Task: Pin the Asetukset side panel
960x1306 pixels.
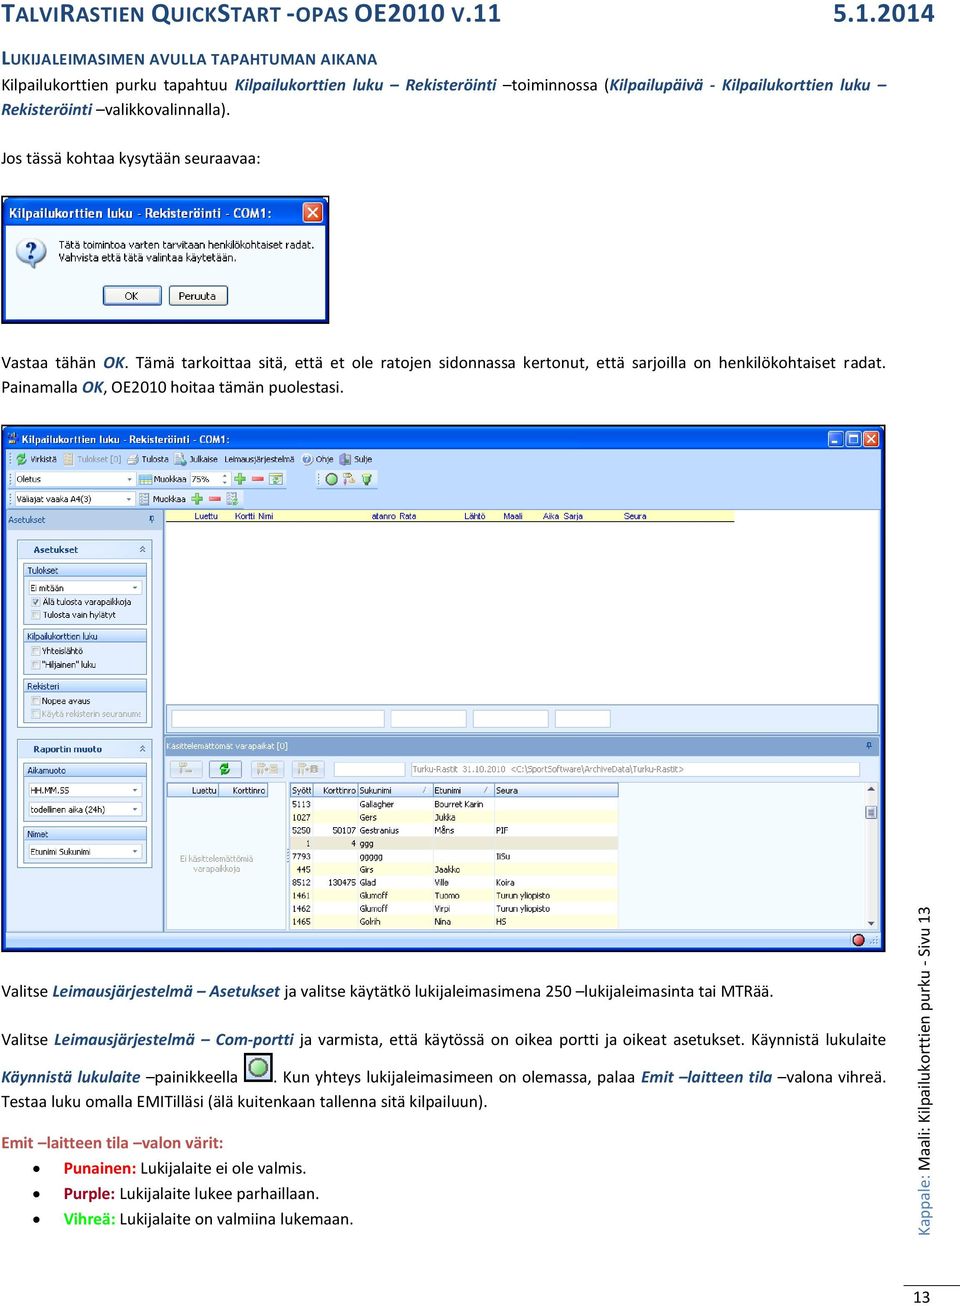Action: tap(152, 520)
